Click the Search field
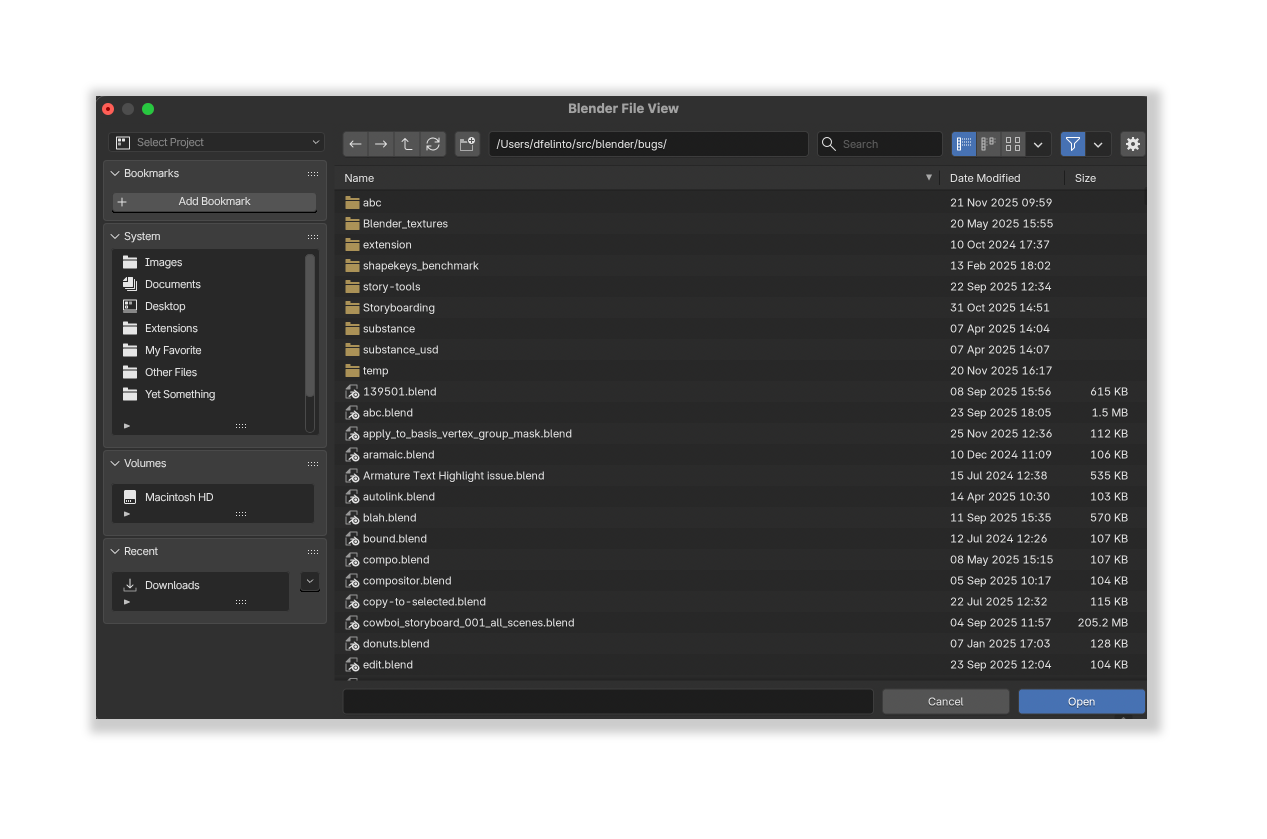The image size is (1267, 839). tap(880, 144)
